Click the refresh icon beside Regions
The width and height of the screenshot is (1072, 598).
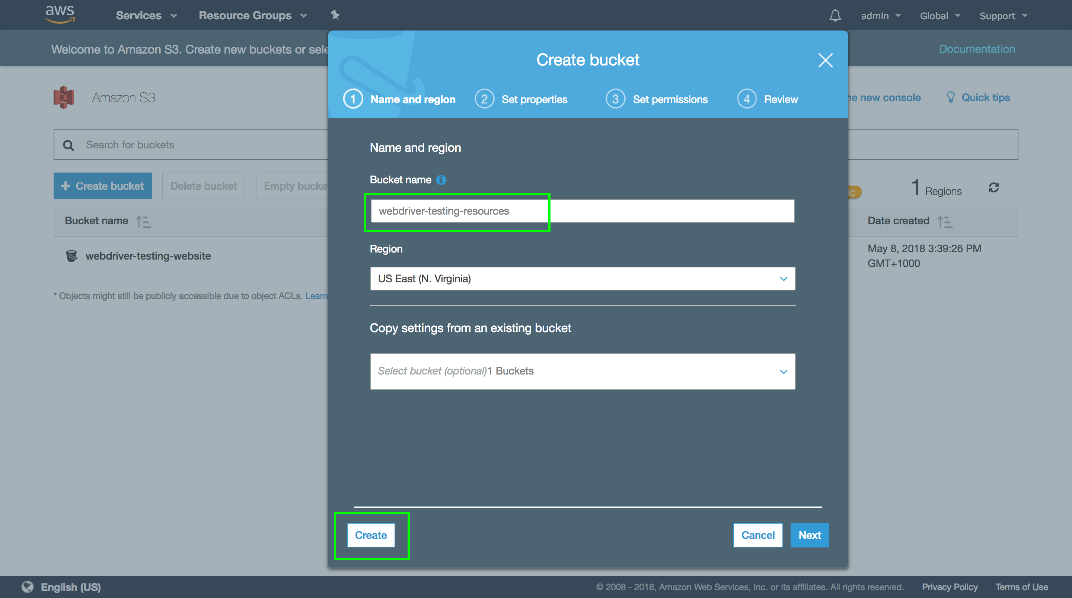pyautogui.click(x=993, y=188)
